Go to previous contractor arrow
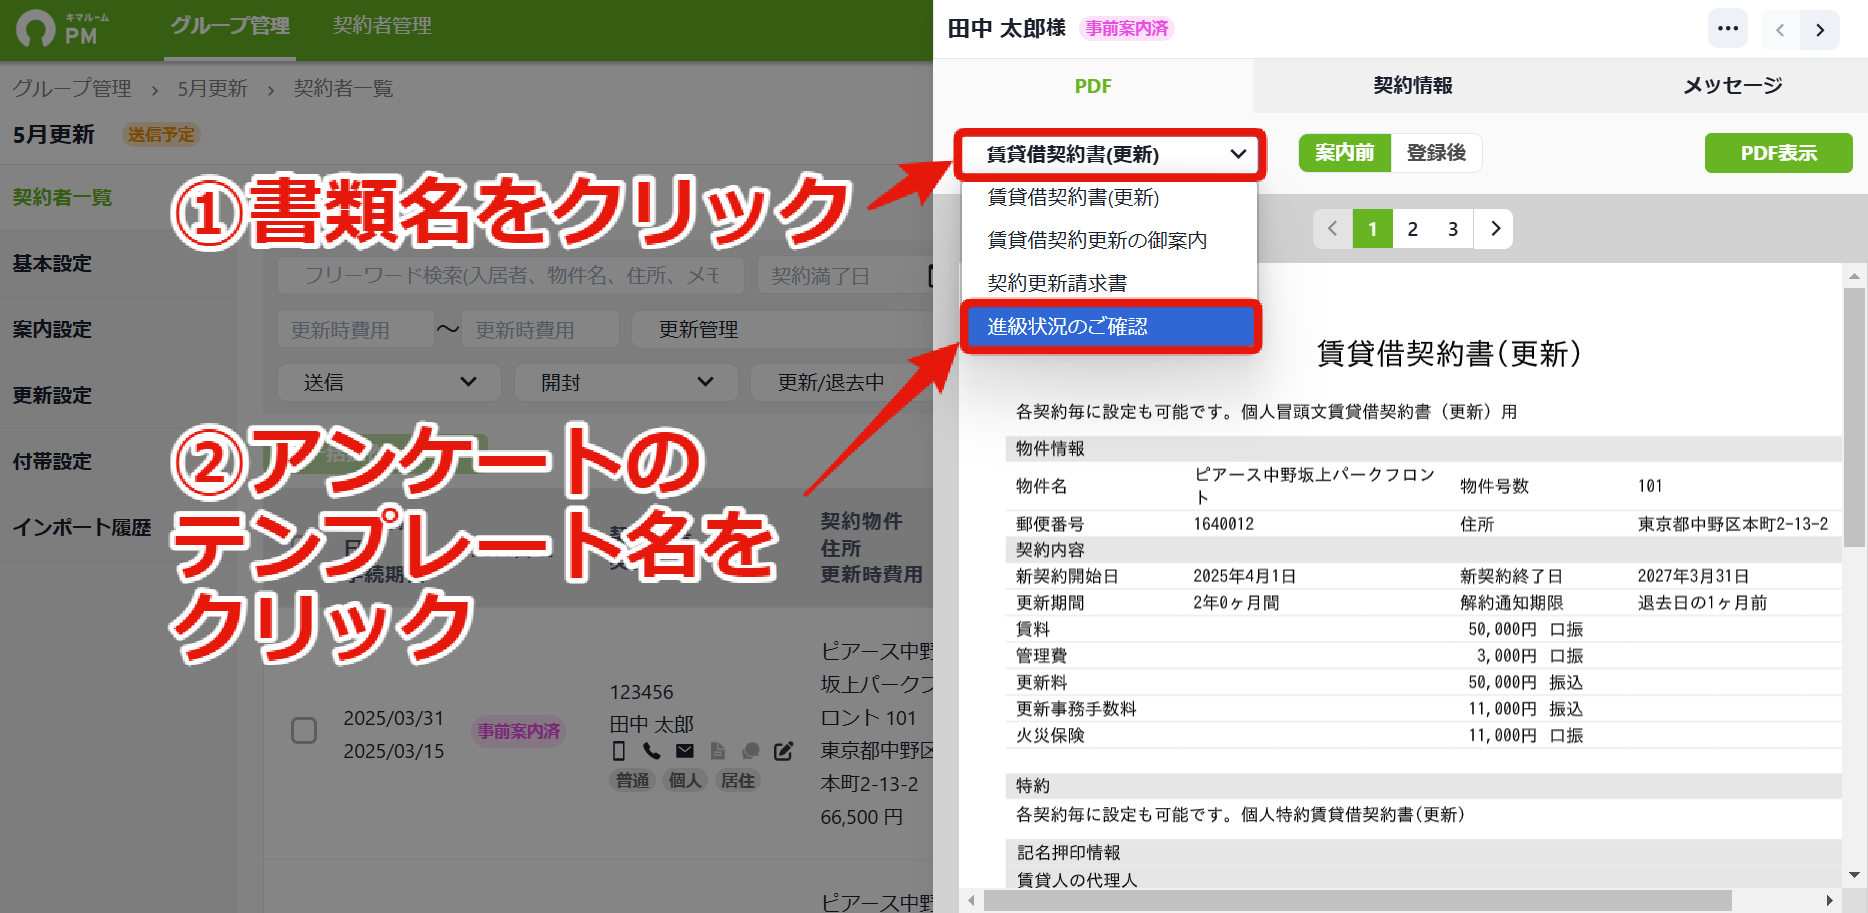Screen dimensions: 1868x913 click(1780, 30)
